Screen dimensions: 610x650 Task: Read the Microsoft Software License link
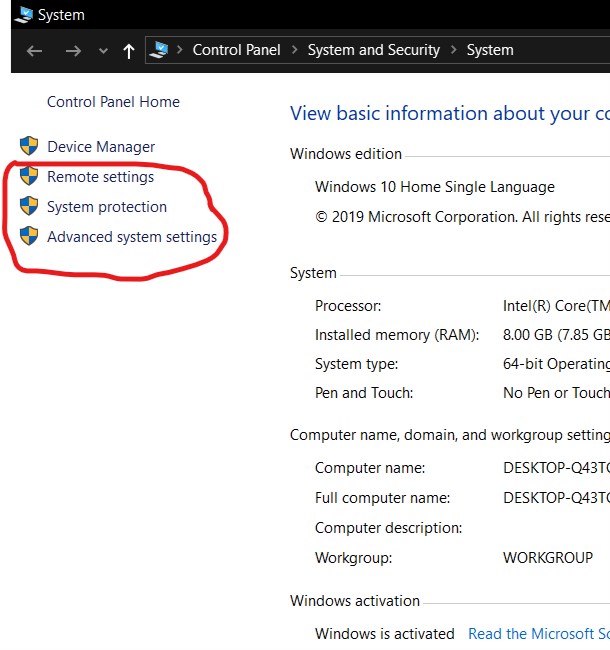click(538, 633)
